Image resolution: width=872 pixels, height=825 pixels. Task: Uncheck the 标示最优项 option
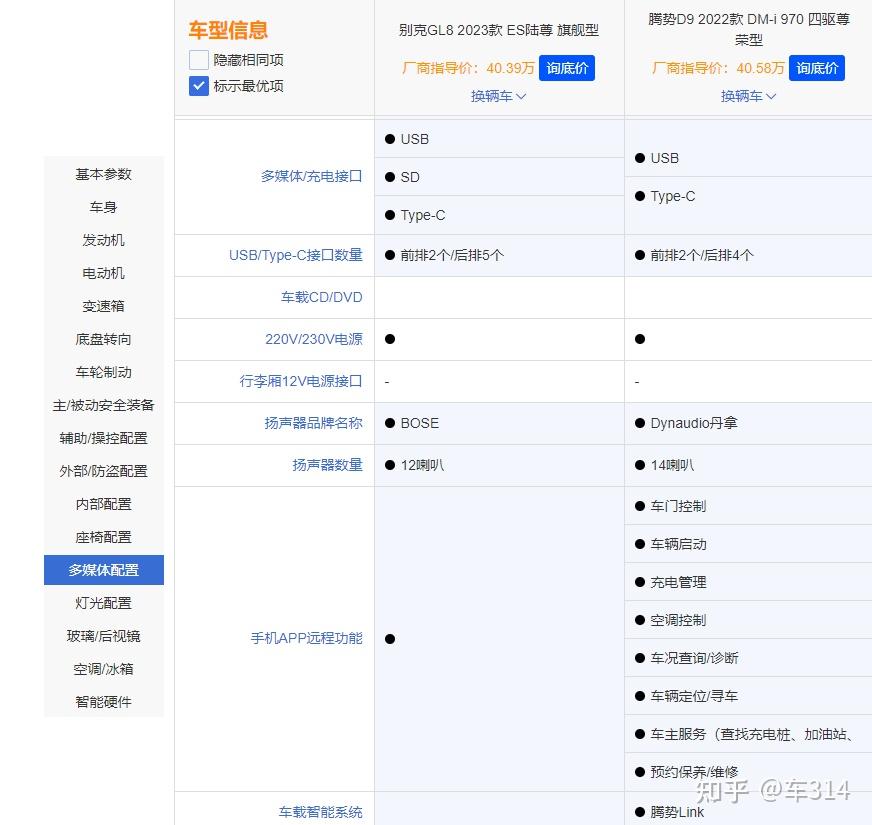click(x=197, y=85)
